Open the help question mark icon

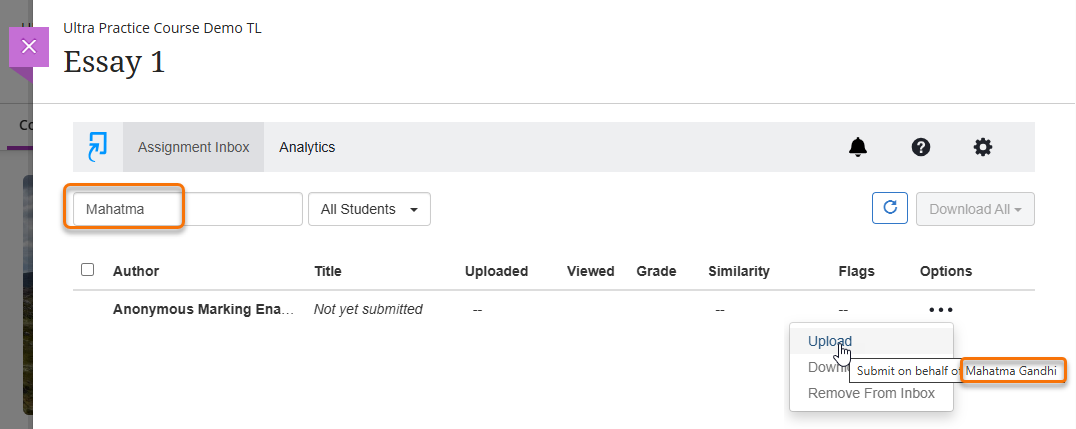point(921,147)
